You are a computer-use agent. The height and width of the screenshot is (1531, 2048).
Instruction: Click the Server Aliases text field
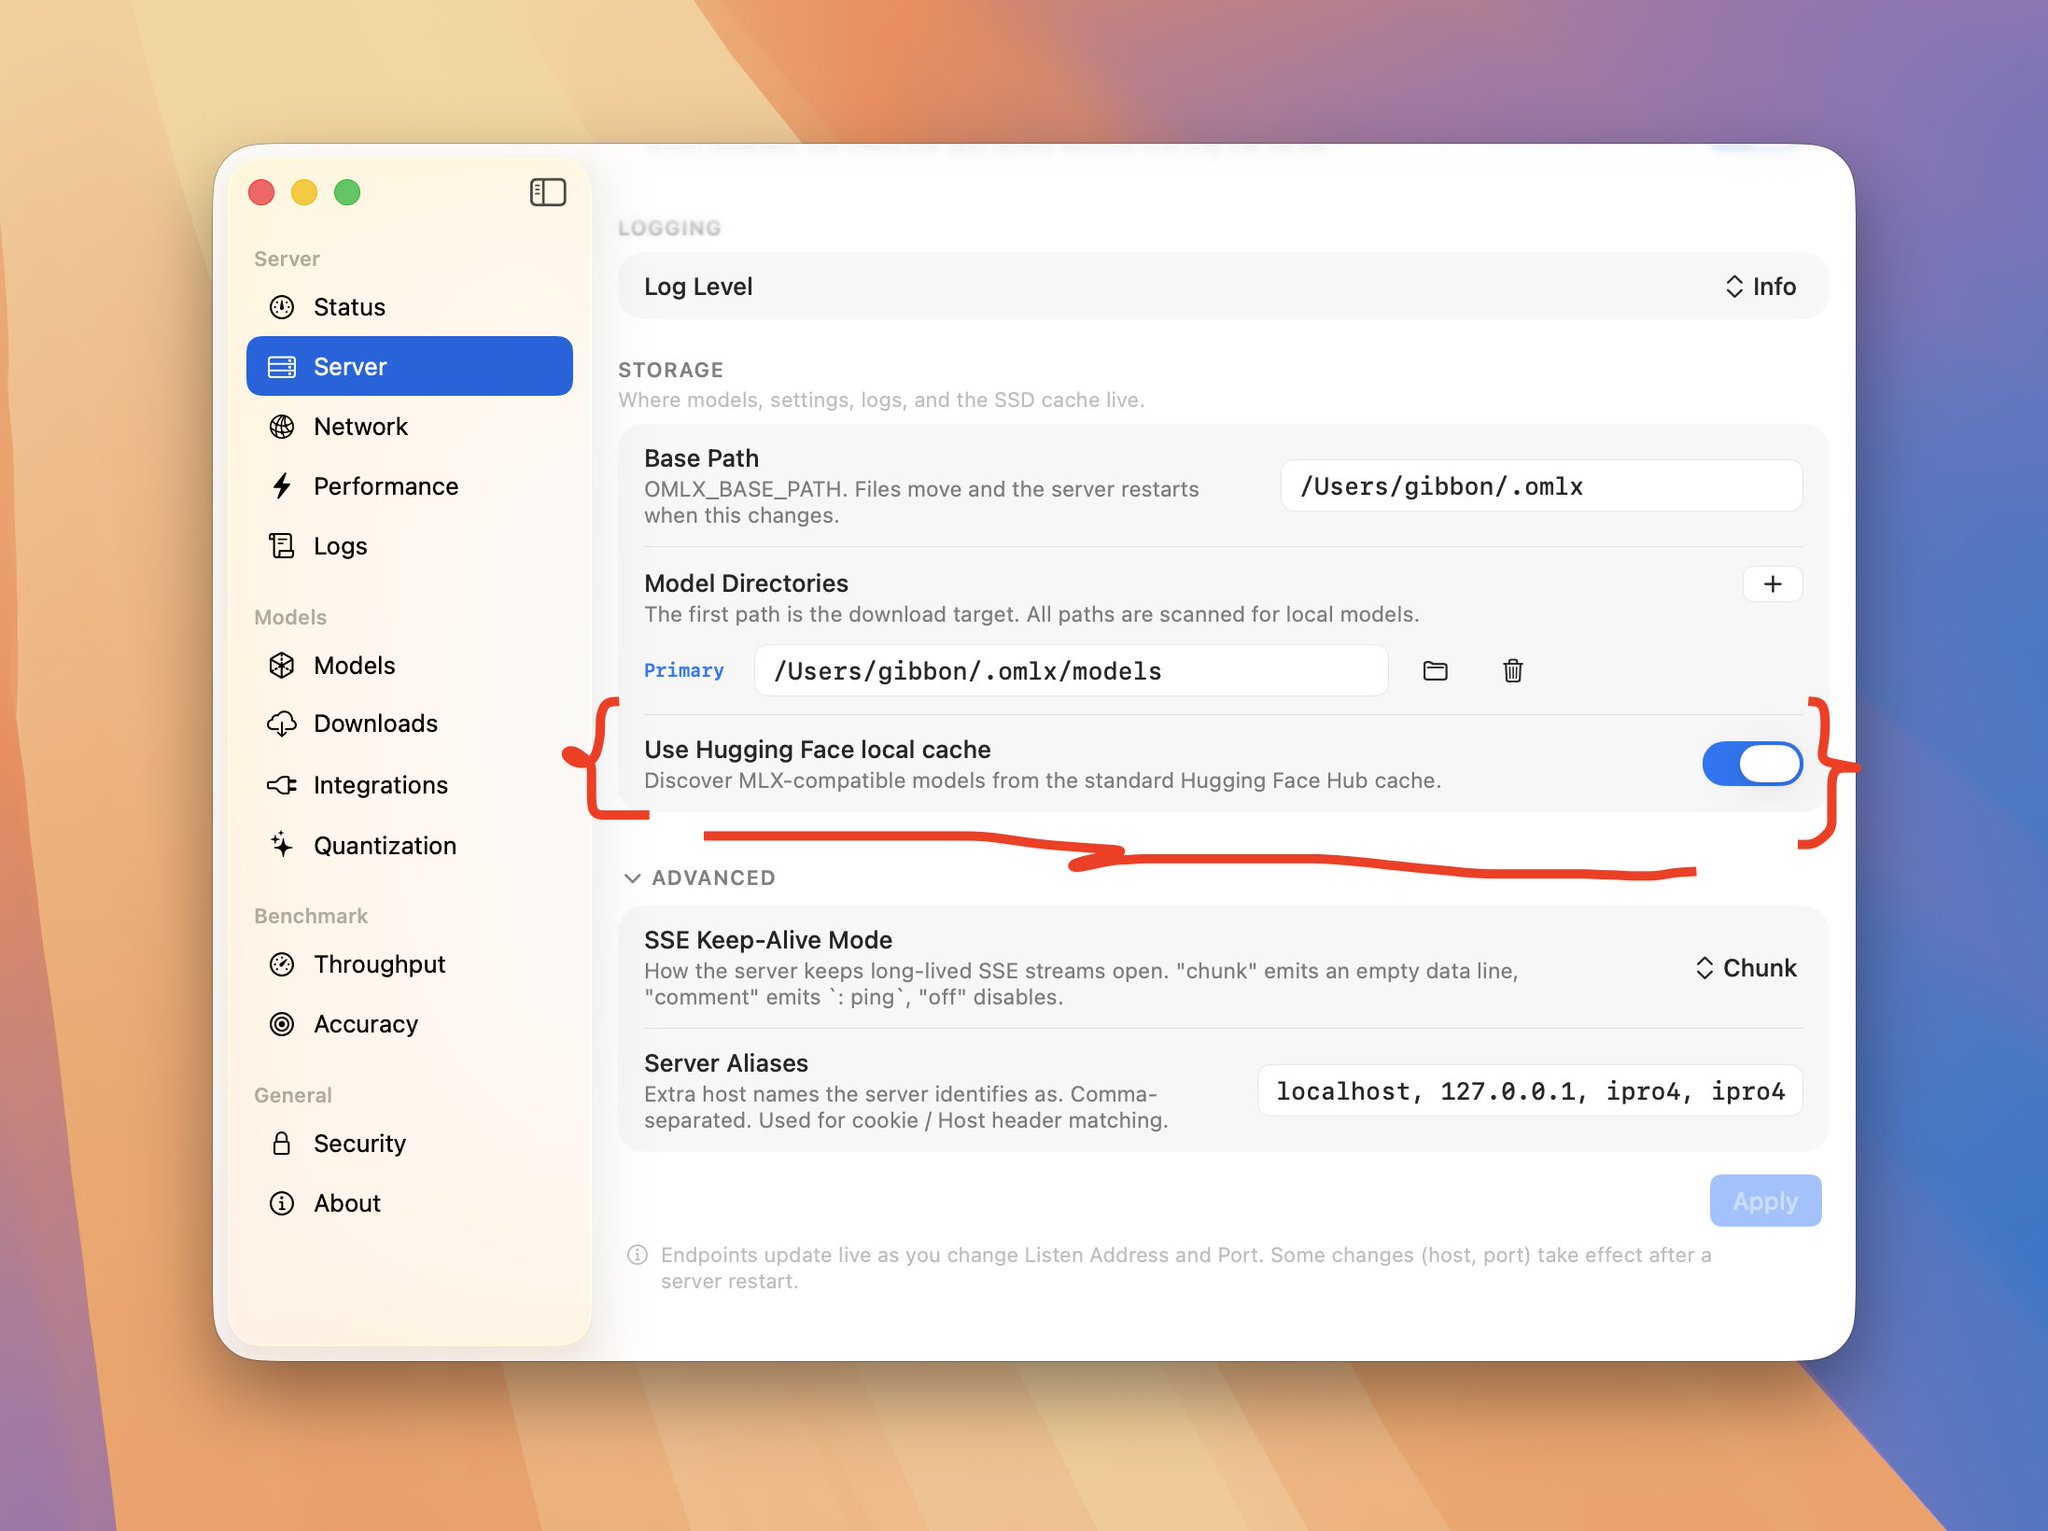[x=1529, y=1091]
